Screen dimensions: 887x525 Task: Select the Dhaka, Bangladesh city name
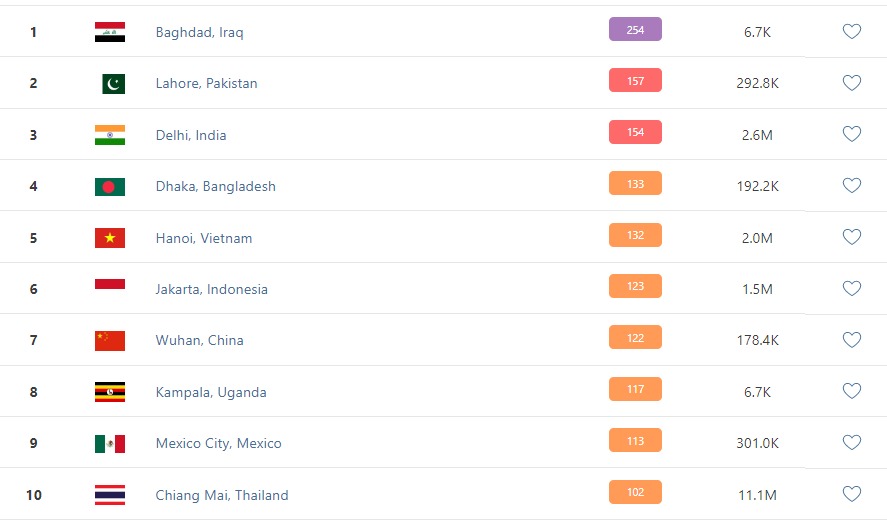click(x=216, y=186)
